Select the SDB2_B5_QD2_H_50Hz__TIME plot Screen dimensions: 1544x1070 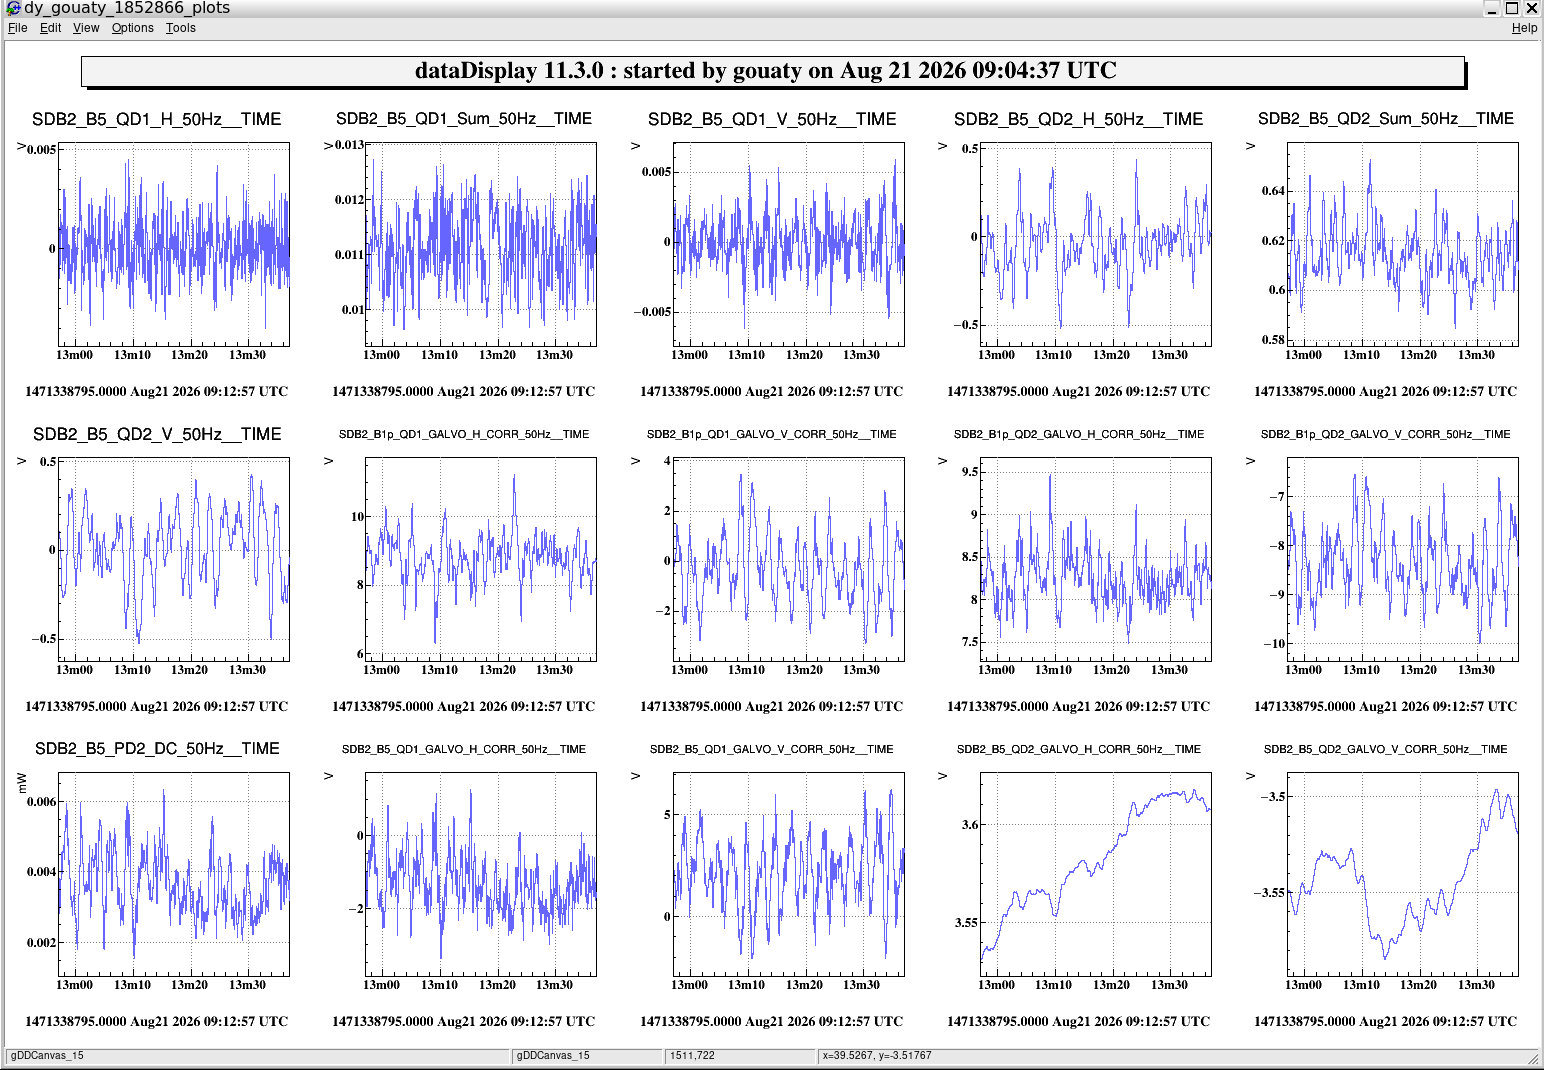tap(1096, 245)
